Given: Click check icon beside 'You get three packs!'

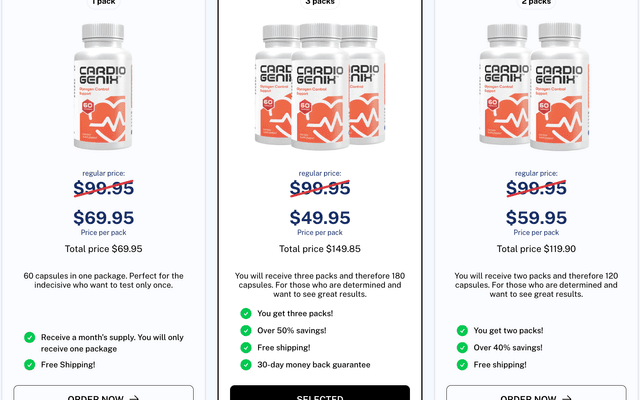Looking at the screenshot, I should 246,313.
